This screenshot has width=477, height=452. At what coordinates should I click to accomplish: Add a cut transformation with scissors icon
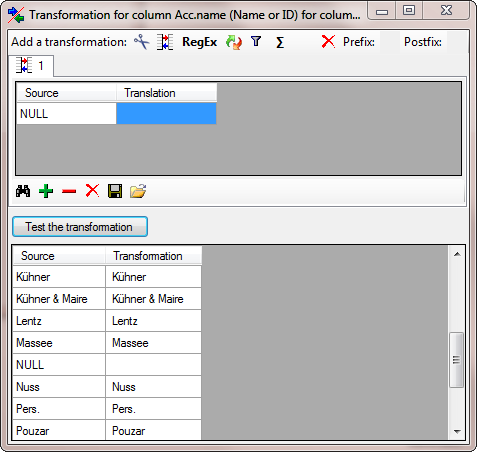point(142,42)
